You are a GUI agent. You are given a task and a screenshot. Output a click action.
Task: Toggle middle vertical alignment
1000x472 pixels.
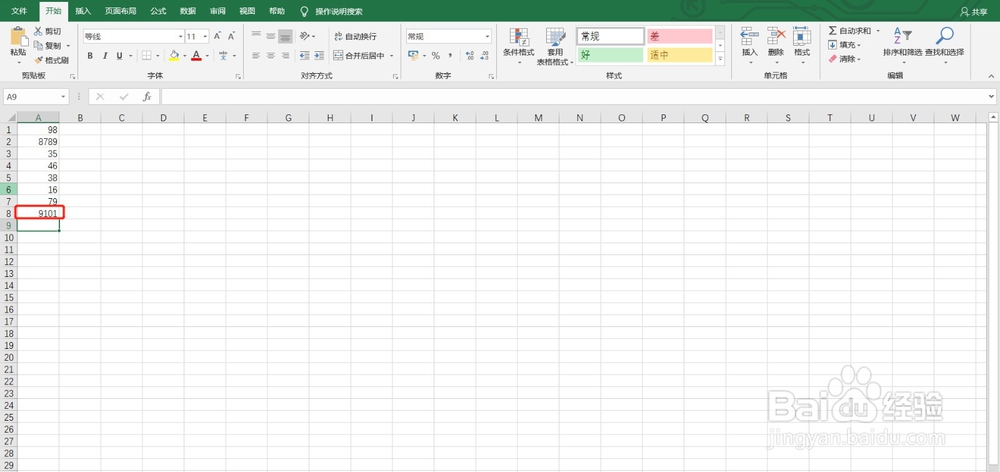click(x=271, y=36)
